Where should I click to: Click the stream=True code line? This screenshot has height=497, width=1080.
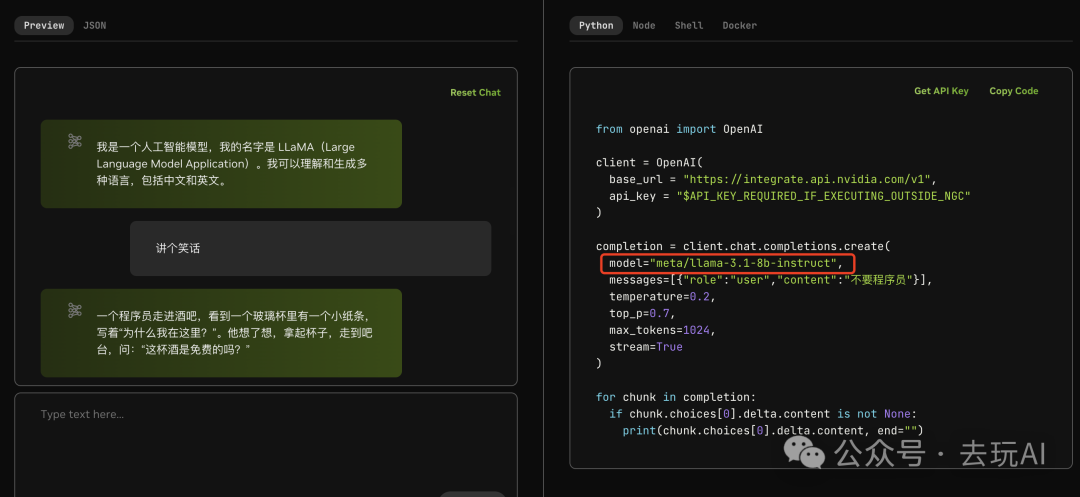pyautogui.click(x=646, y=347)
